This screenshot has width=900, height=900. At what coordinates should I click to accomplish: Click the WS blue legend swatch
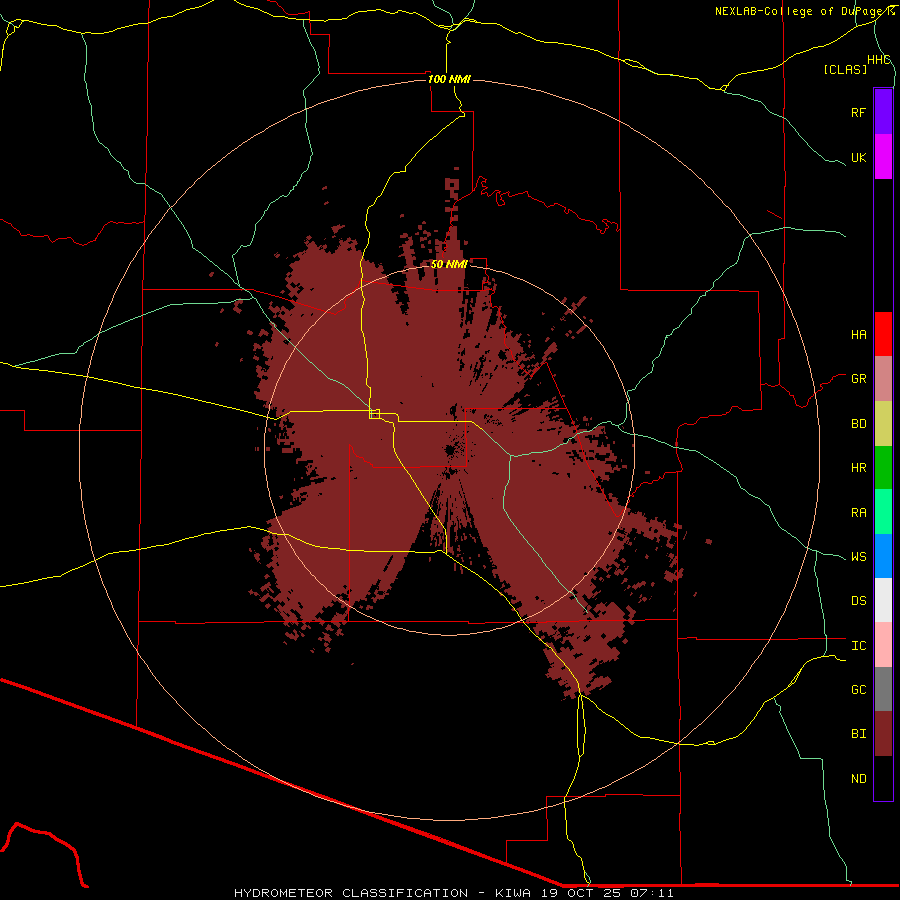click(883, 556)
